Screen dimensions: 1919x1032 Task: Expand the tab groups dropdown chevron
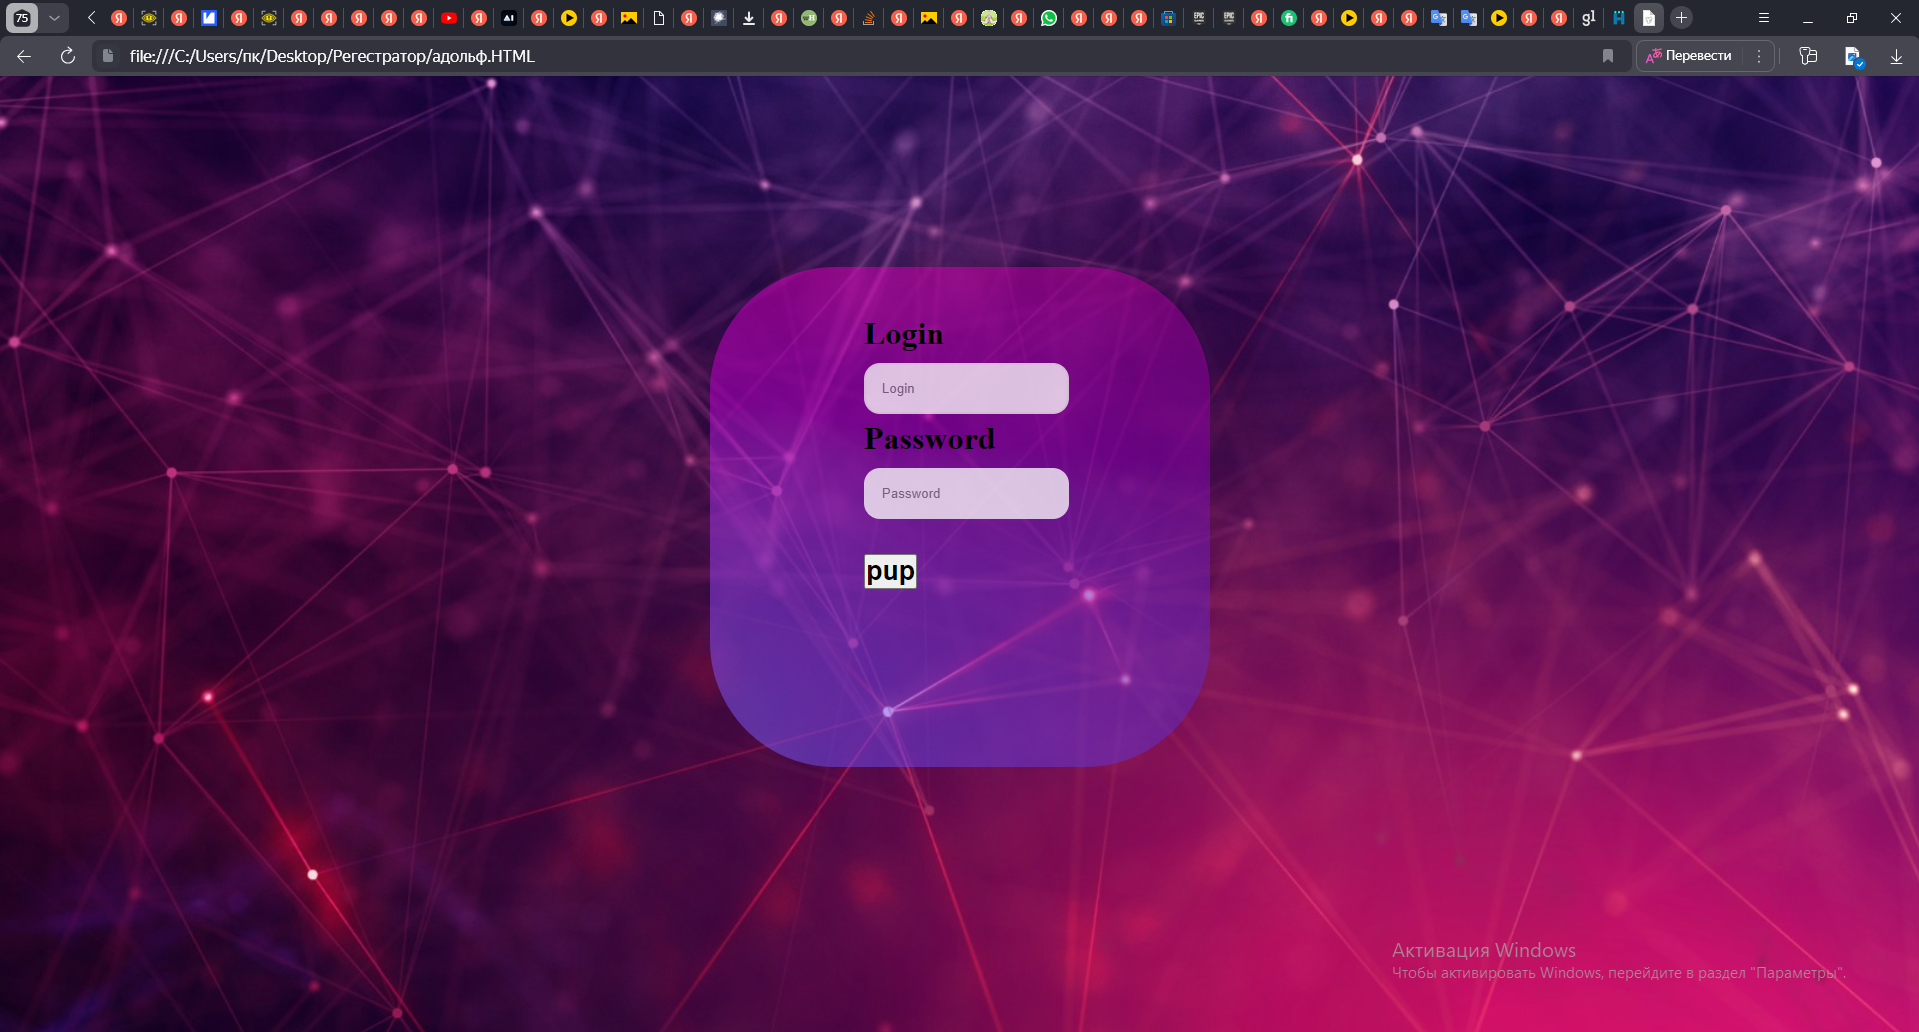[55, 18]
